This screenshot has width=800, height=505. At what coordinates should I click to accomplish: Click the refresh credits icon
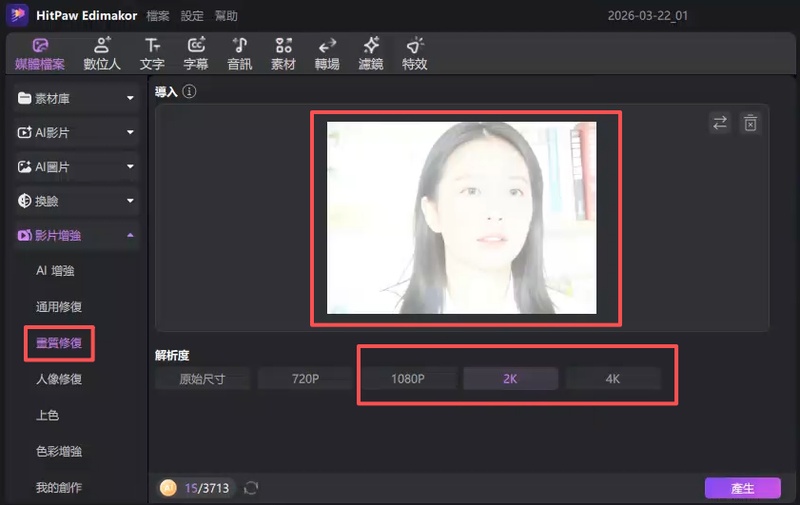pyautogui.click(x=251, y=488)
